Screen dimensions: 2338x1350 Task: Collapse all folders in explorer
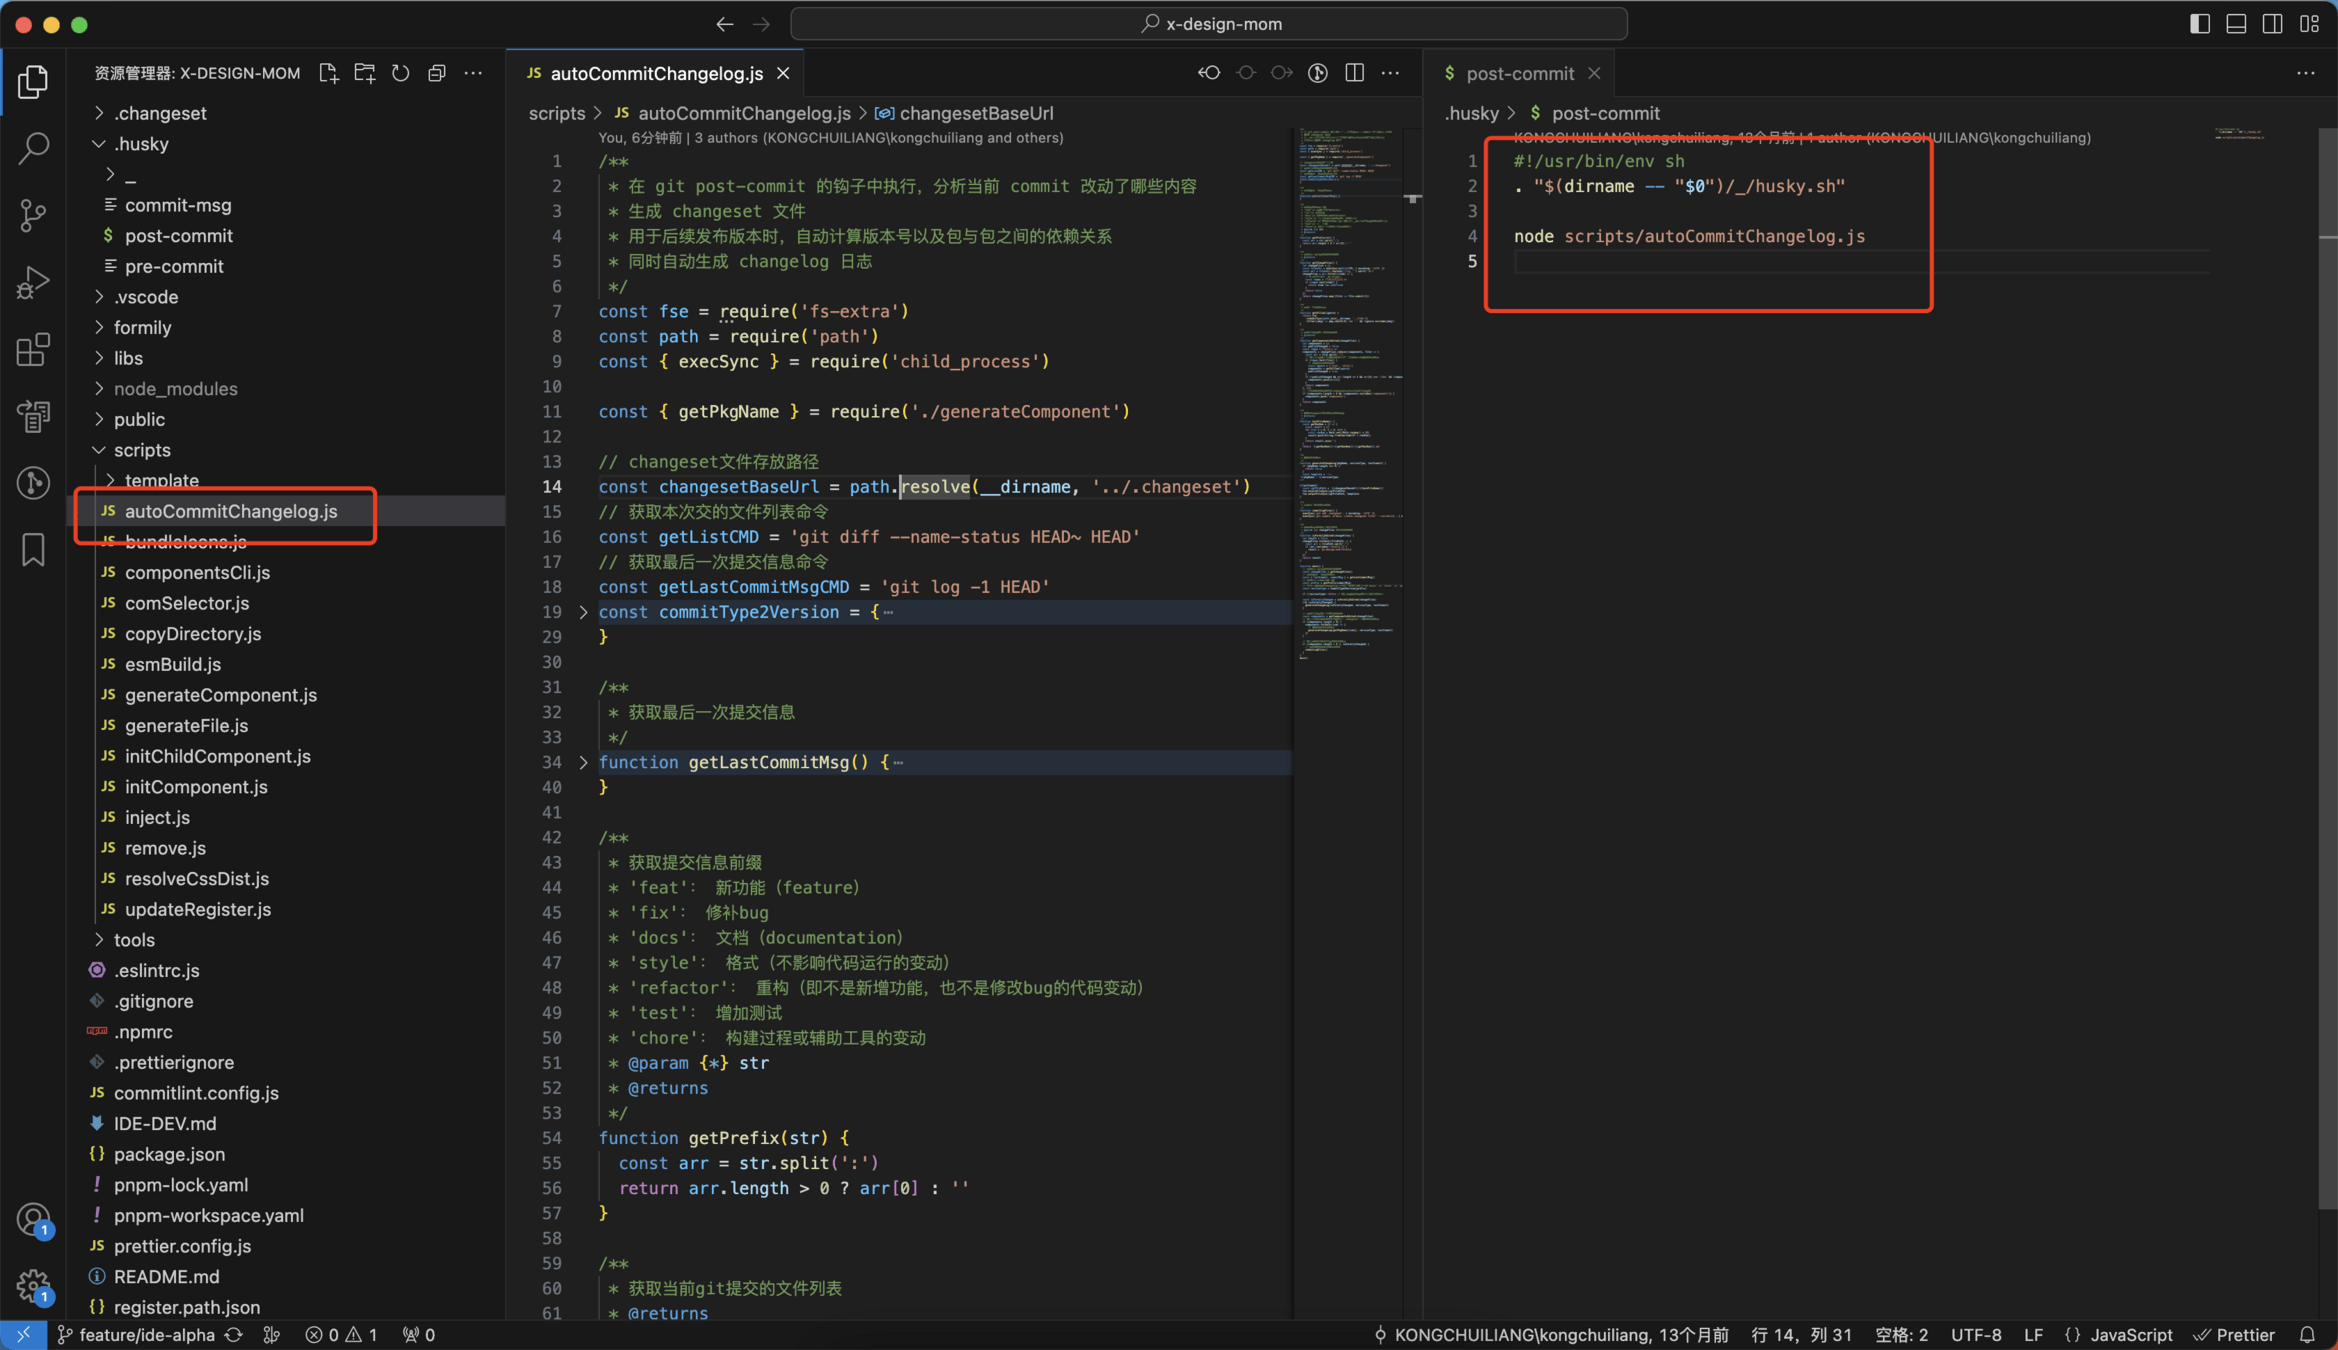[437, 73]
